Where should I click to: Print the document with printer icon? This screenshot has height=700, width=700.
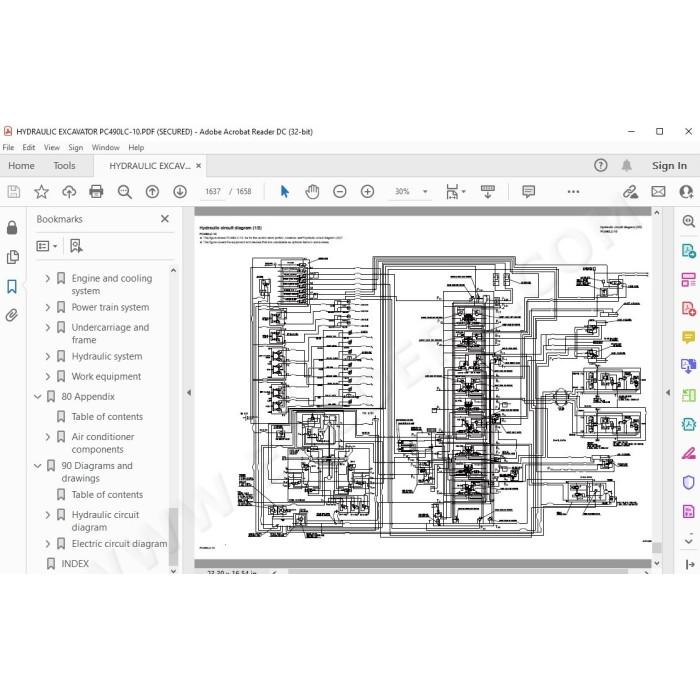(x=96, y=192)
